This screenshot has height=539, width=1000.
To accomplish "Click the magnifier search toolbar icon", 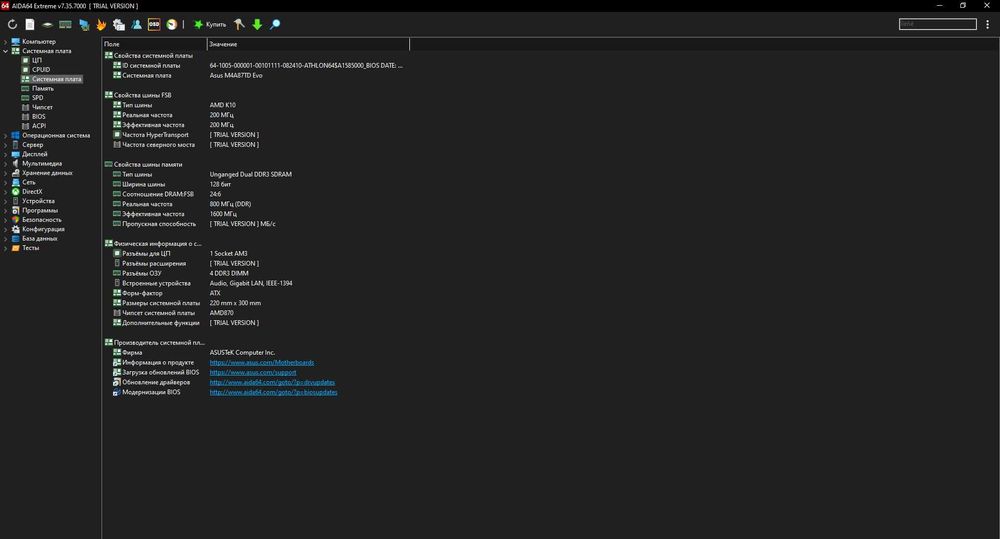I will (x=275, y=23).
